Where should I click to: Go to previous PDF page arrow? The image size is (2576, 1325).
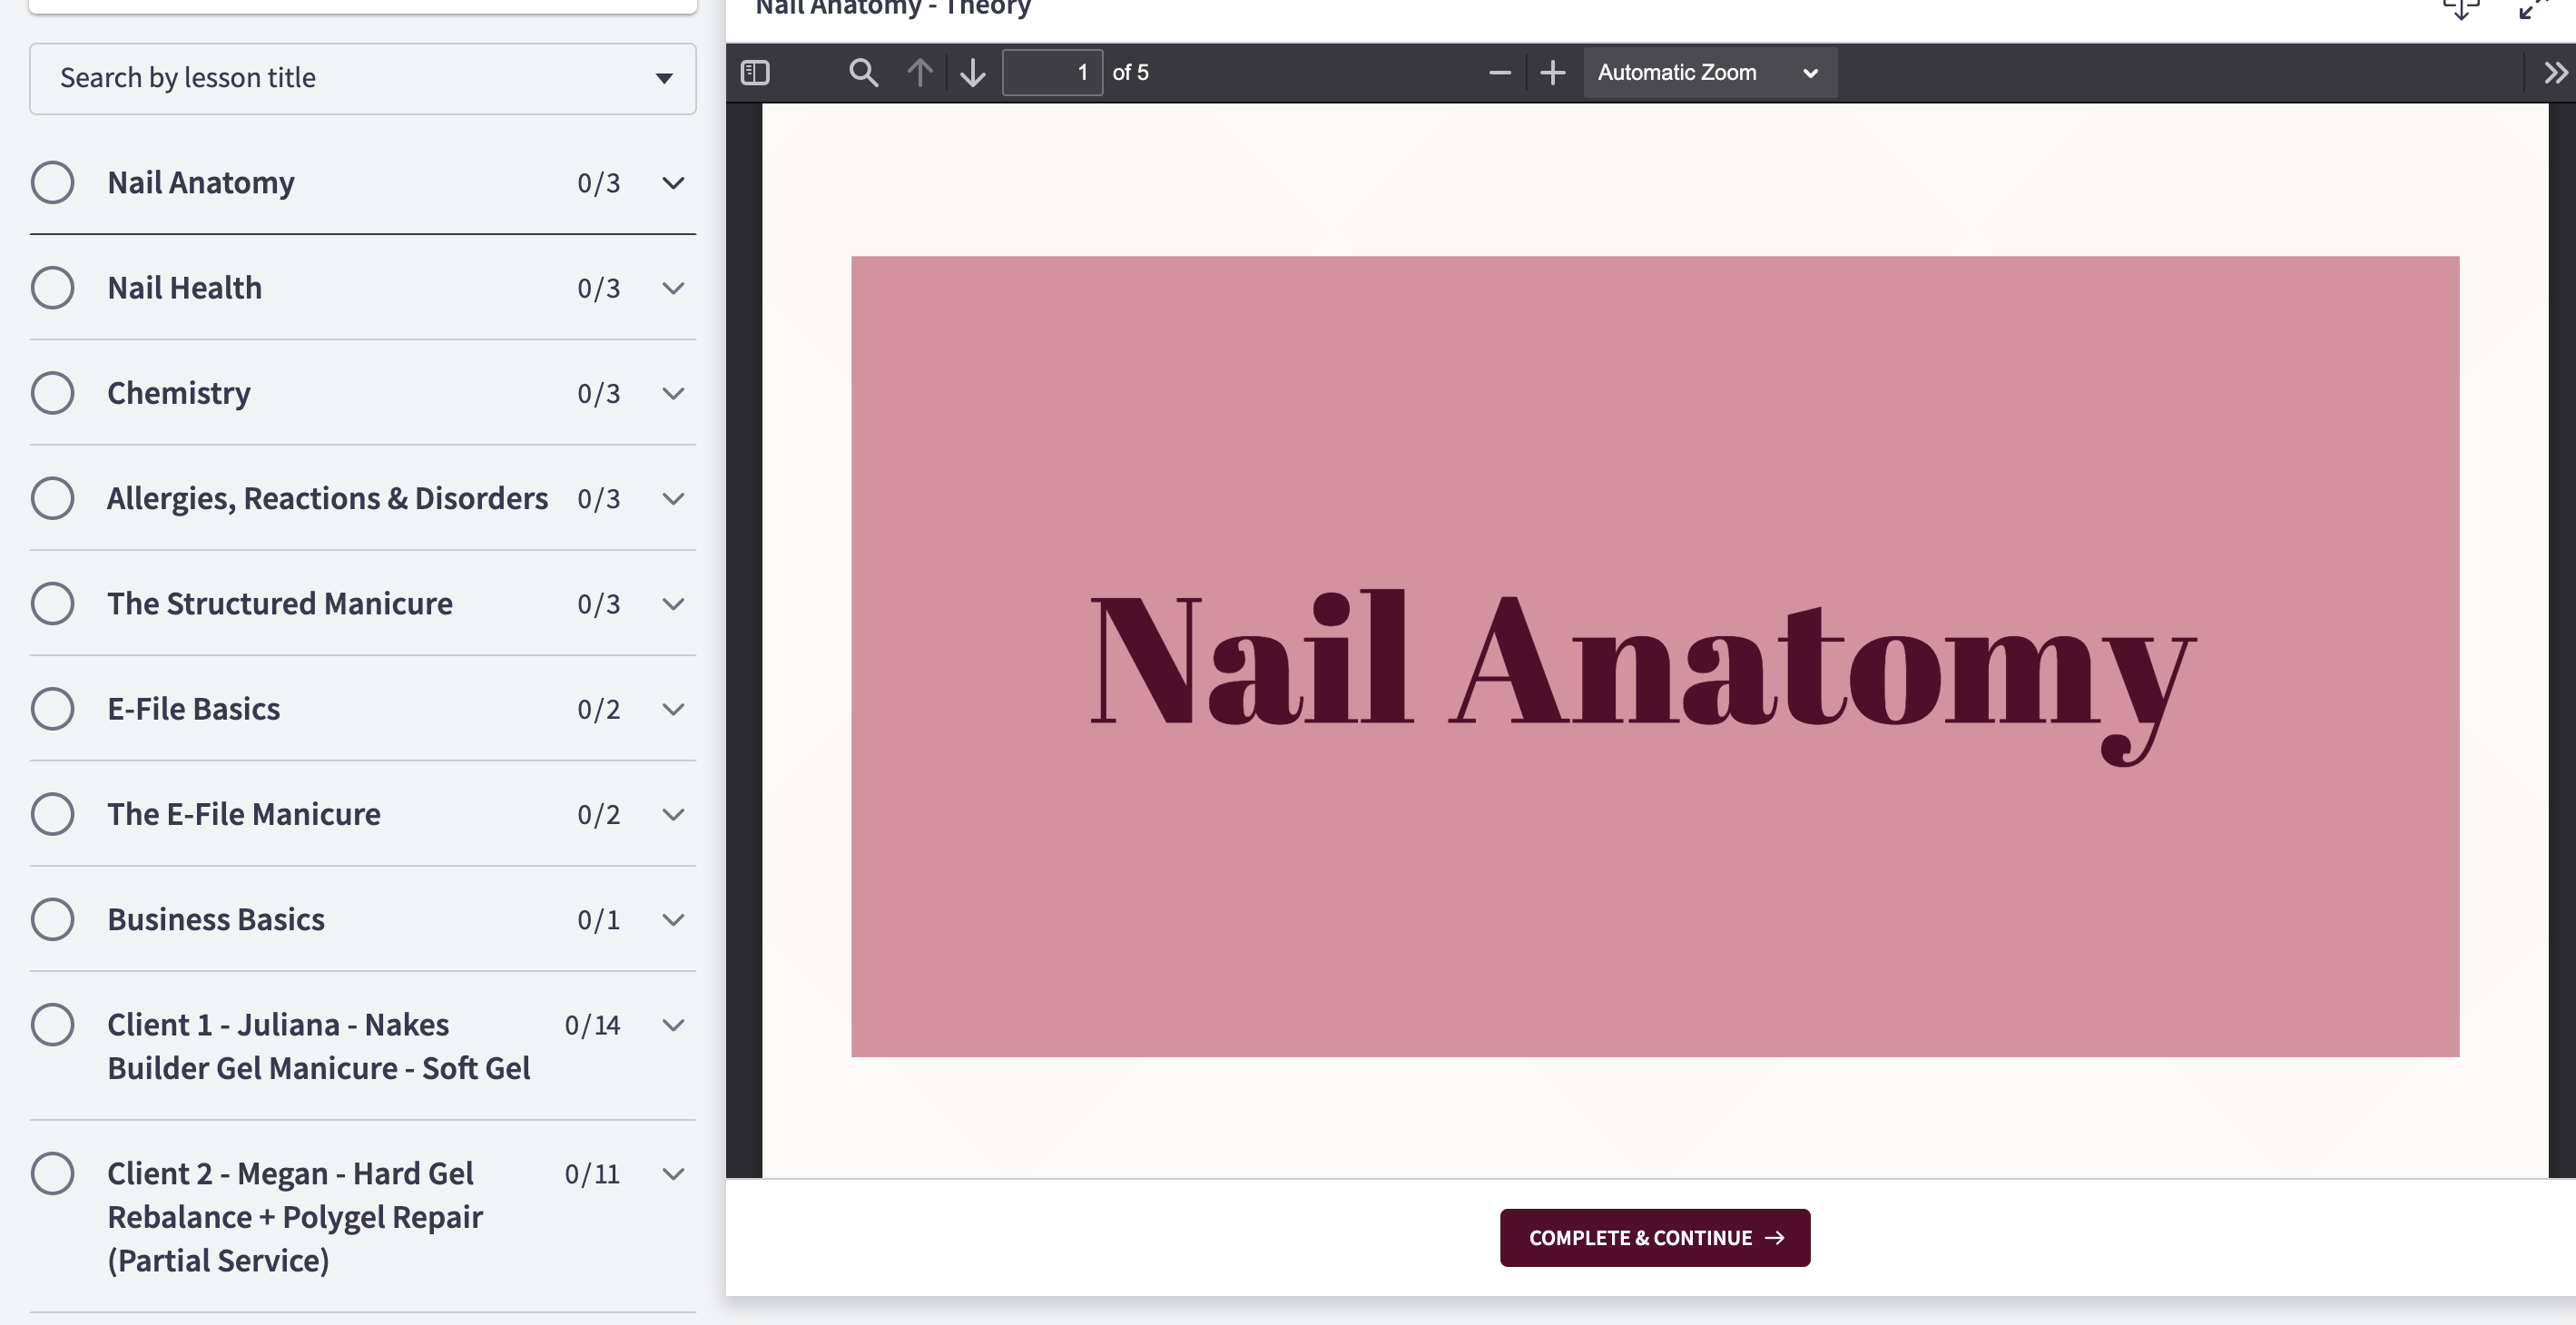919,72
